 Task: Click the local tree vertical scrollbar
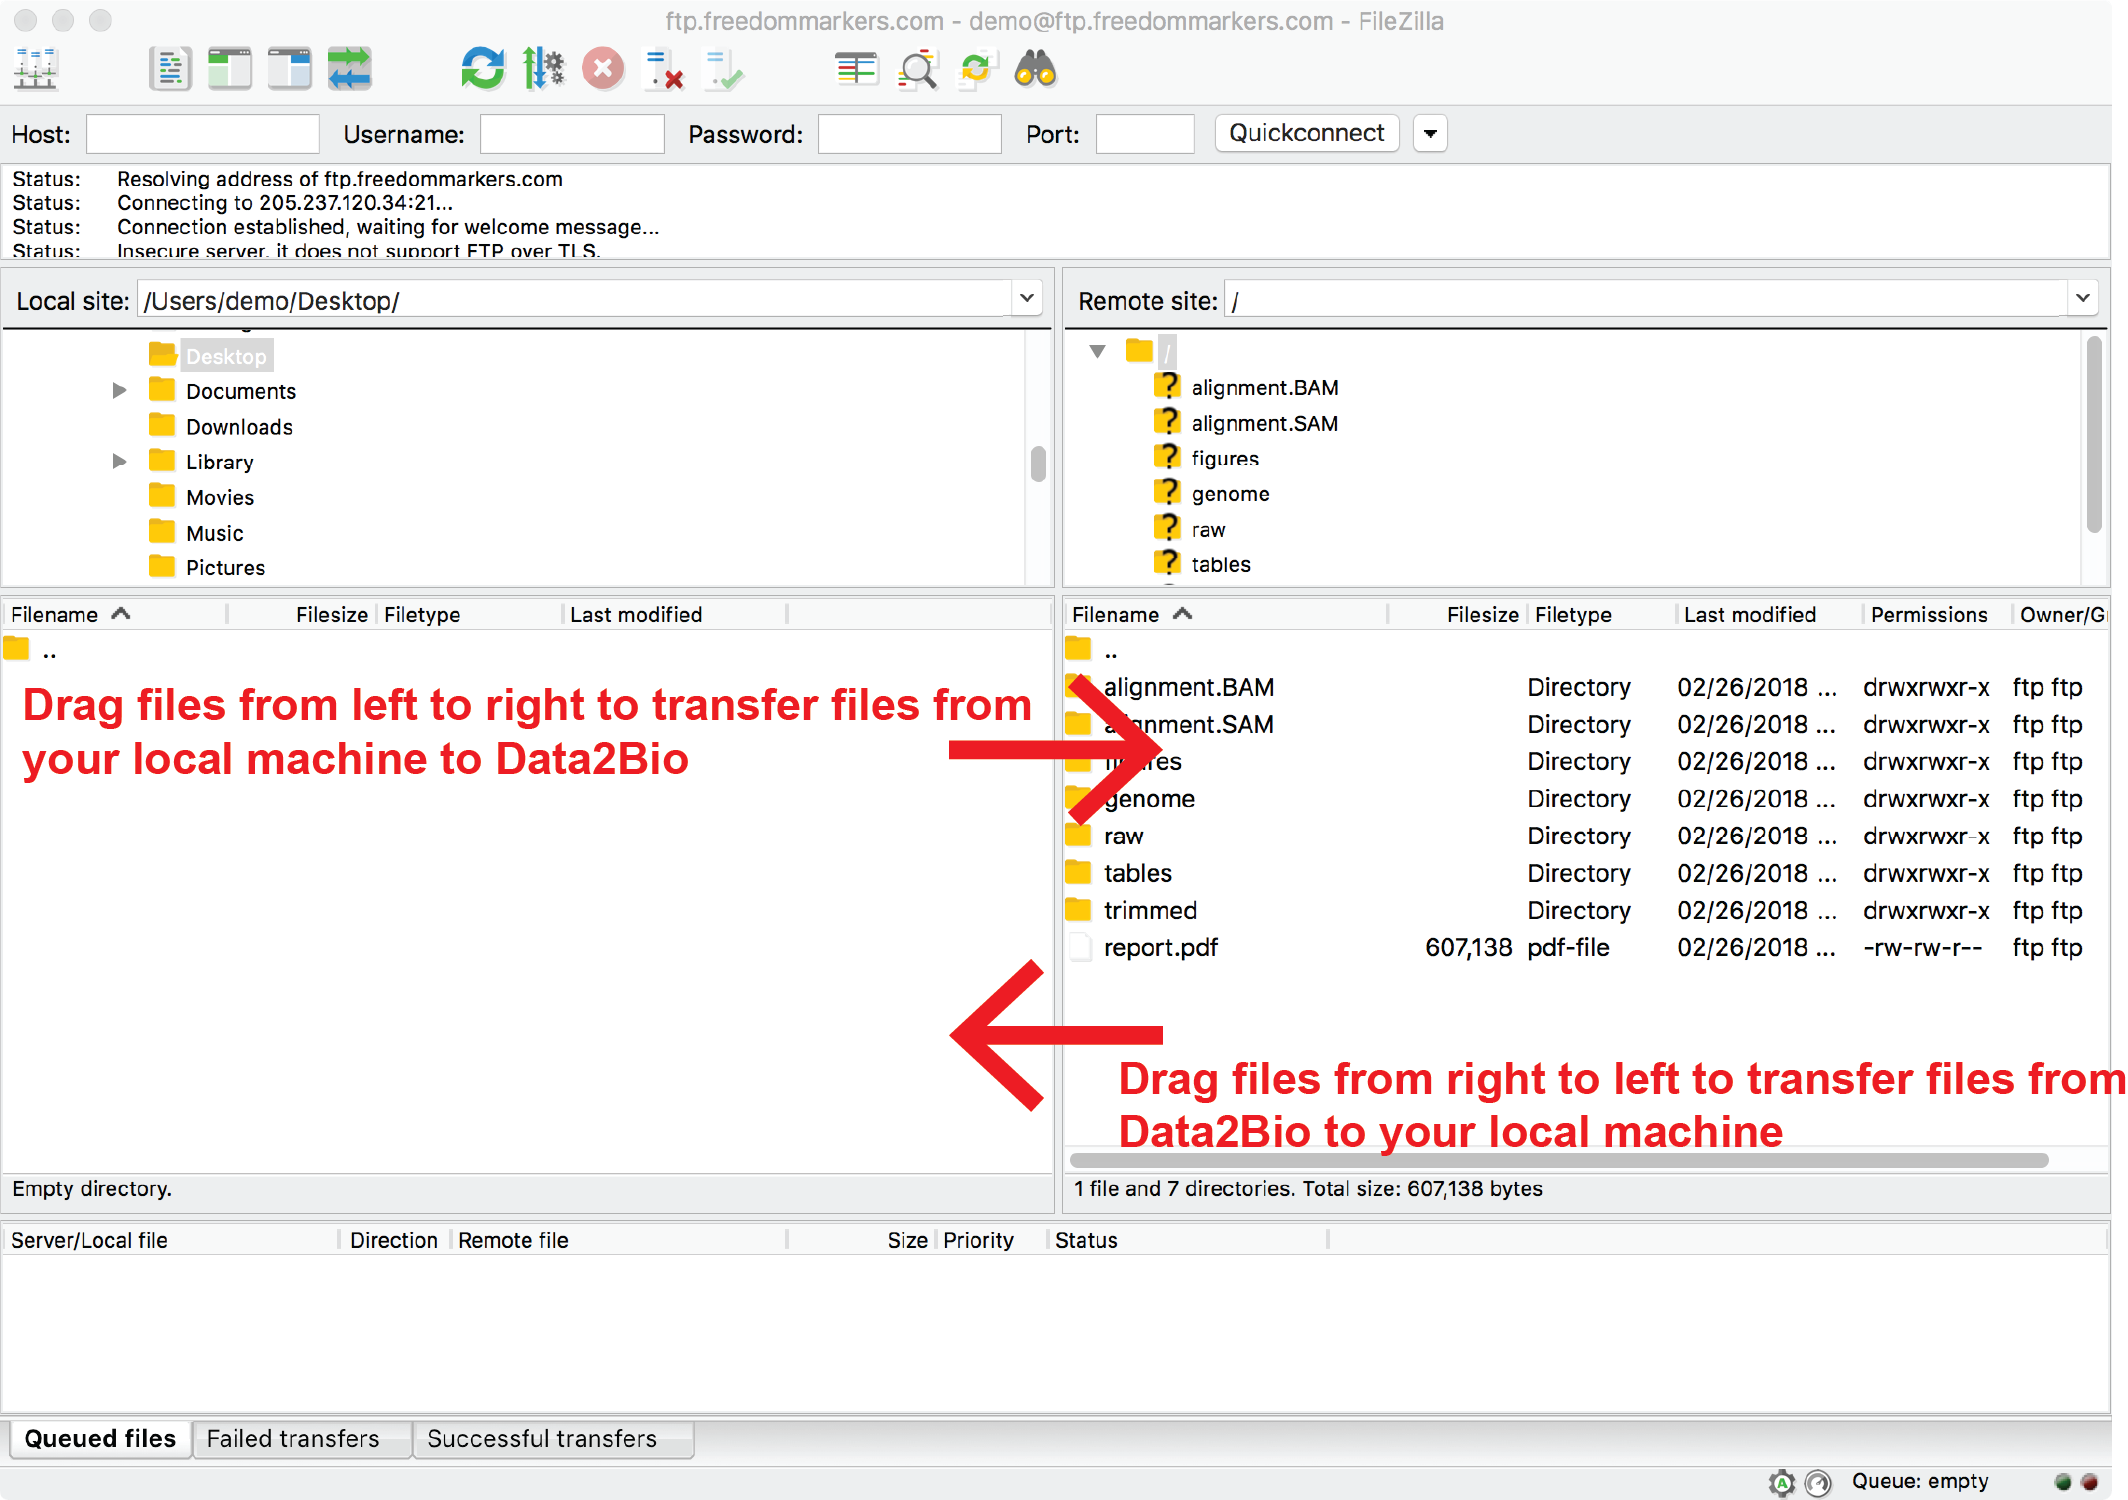pyautogui.click(x=1038, y=464)
